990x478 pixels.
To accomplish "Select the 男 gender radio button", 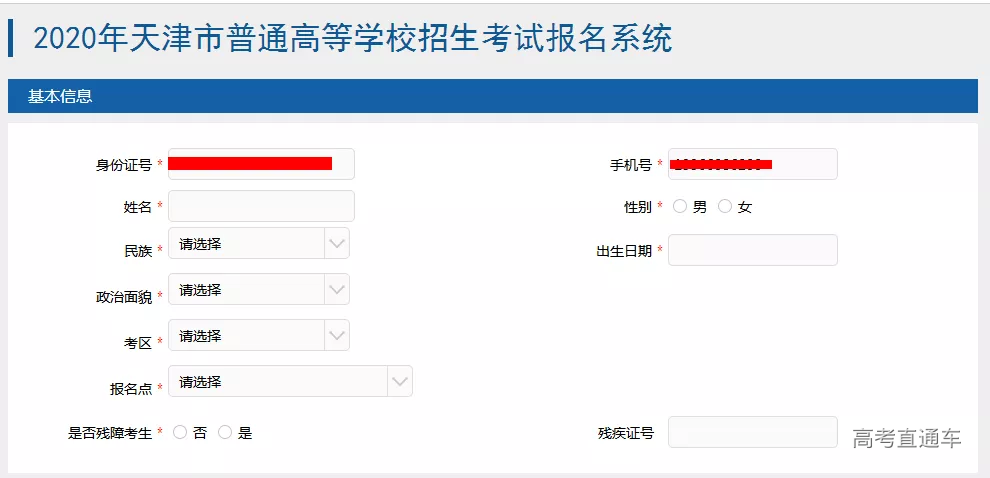I will coord(680,207).
